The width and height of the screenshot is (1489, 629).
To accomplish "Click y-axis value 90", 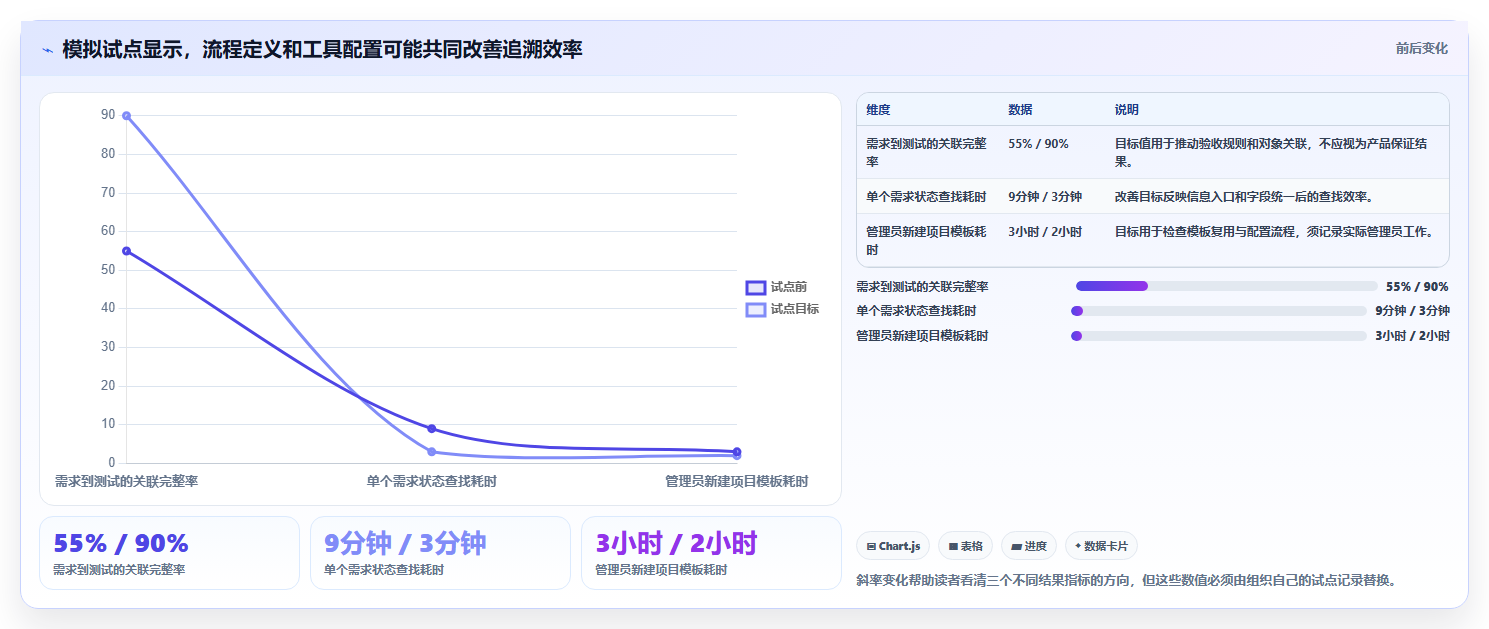I will point(108,115).
